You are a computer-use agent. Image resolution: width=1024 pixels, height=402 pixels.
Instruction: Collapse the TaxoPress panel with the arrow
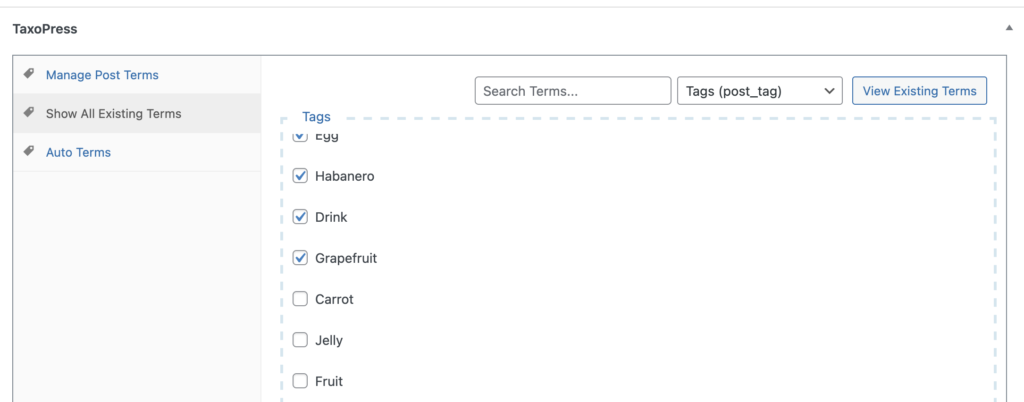click(x=1009, y=29)
